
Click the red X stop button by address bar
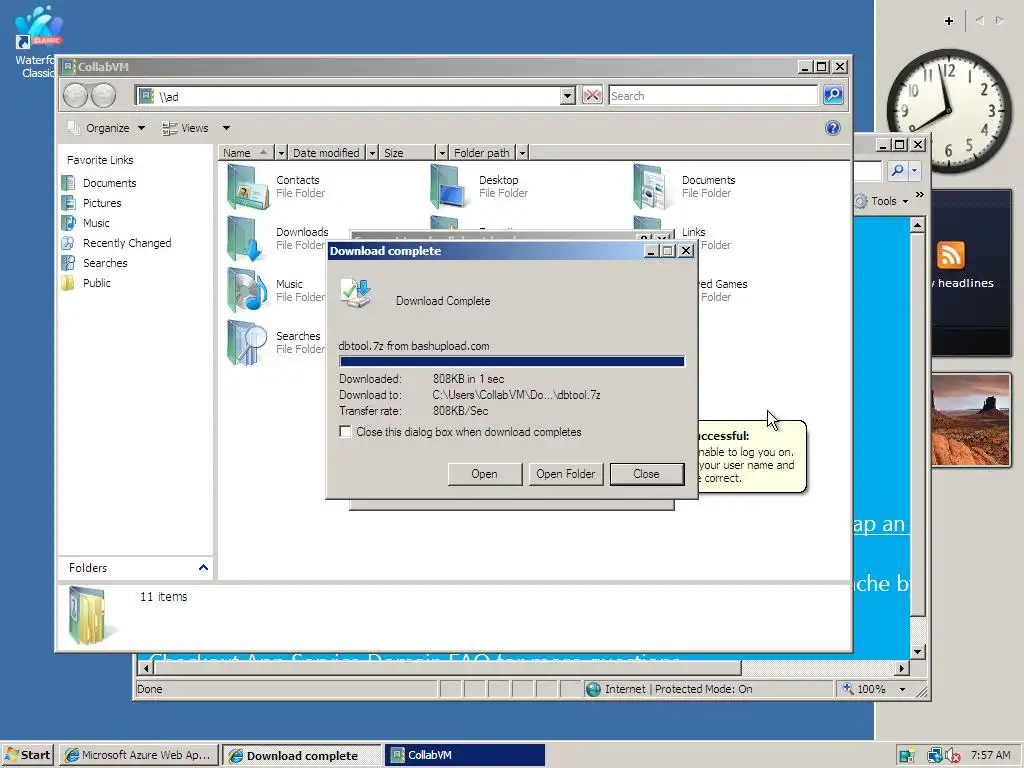click(x=592, y=96)
